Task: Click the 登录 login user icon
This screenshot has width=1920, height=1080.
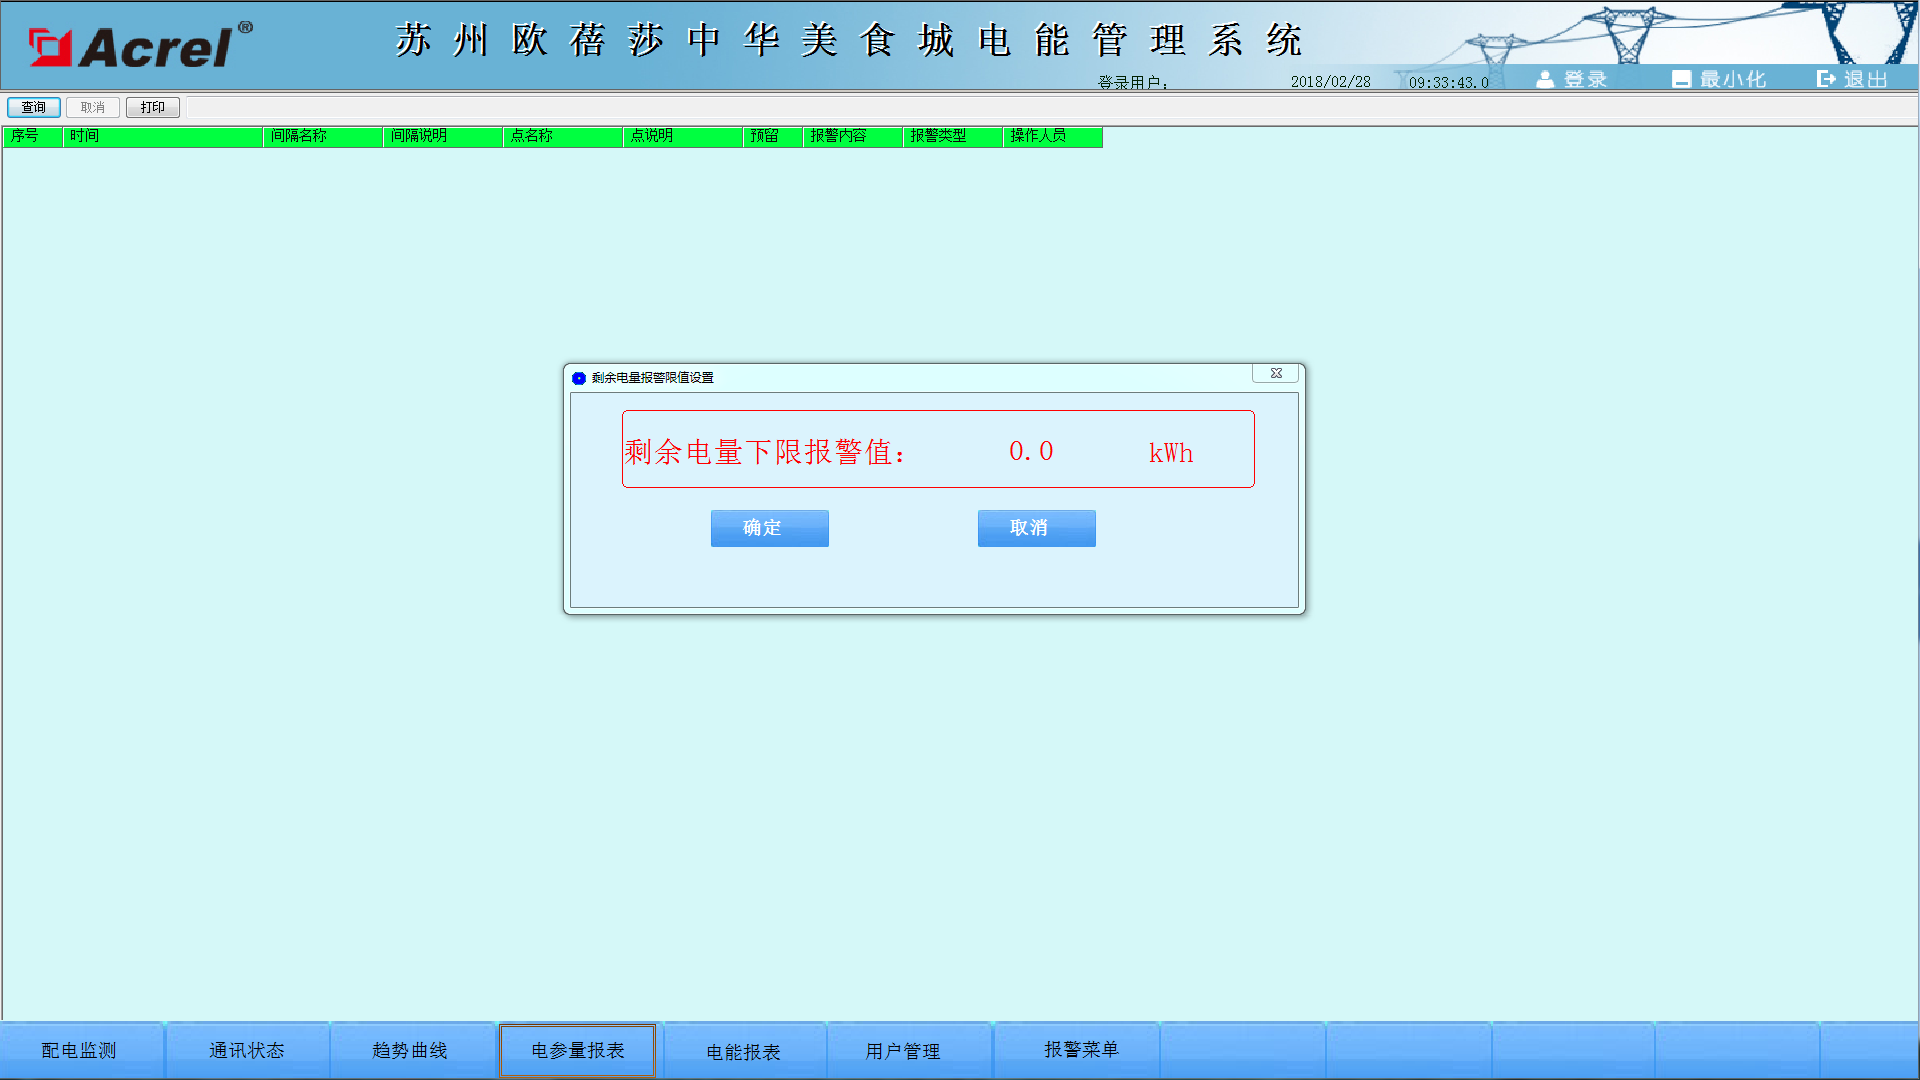Action: [1545, 79]
